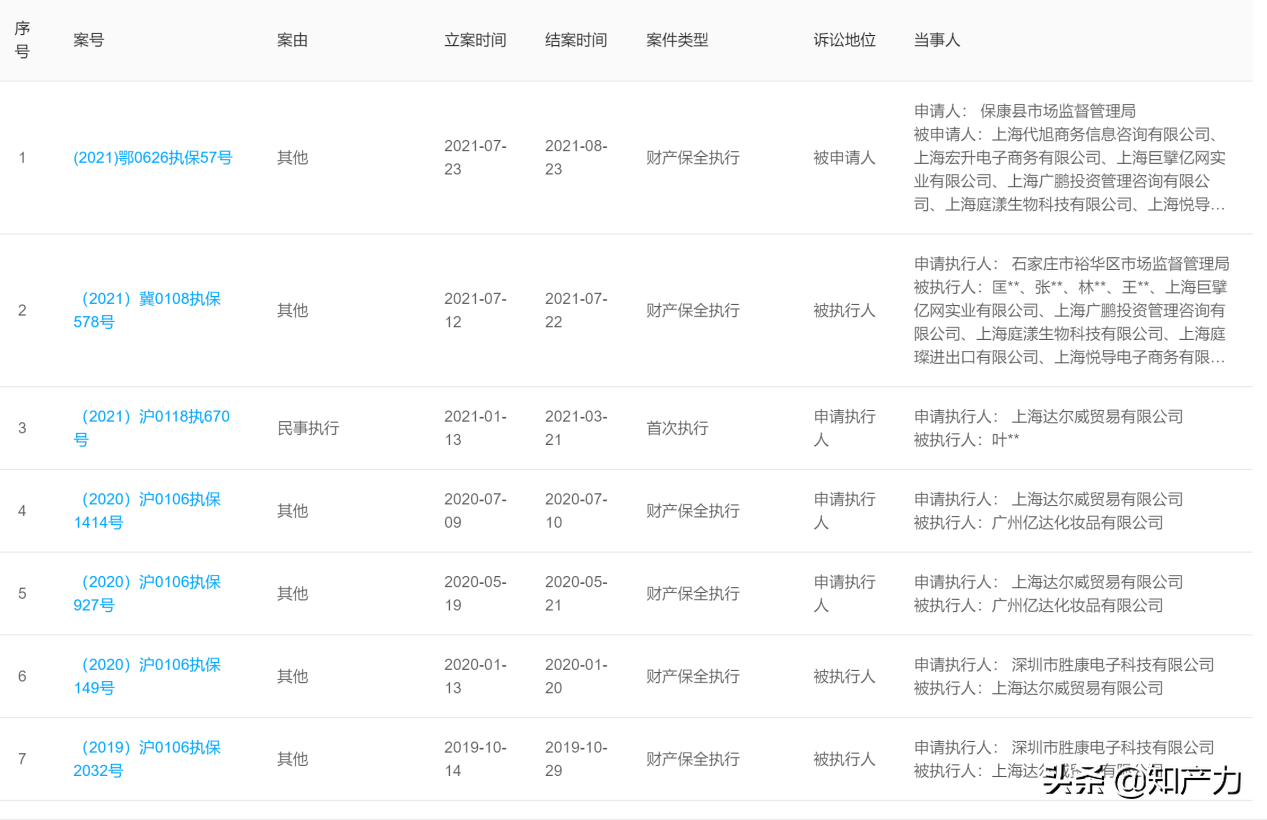
Task: Click 广州亿达化妆品有限公司 in row 4
Action: tap(1077, 523)
